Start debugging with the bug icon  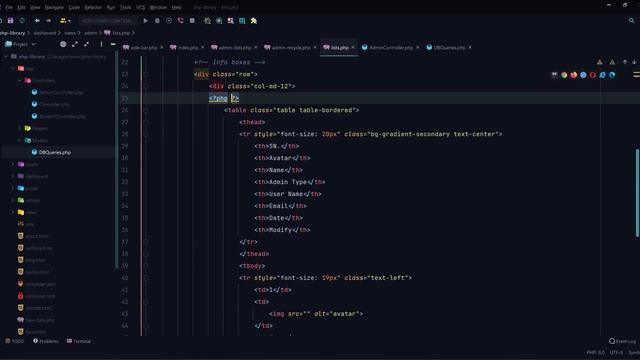tap(157, 20)
